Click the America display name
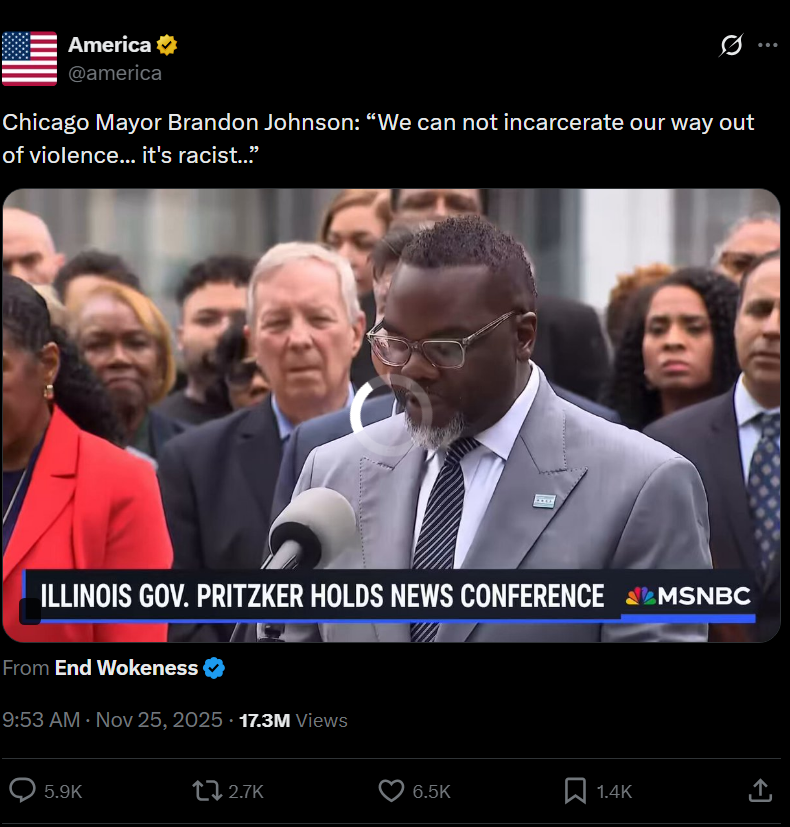This screenshot has width=790, height=827. [110, 45]
